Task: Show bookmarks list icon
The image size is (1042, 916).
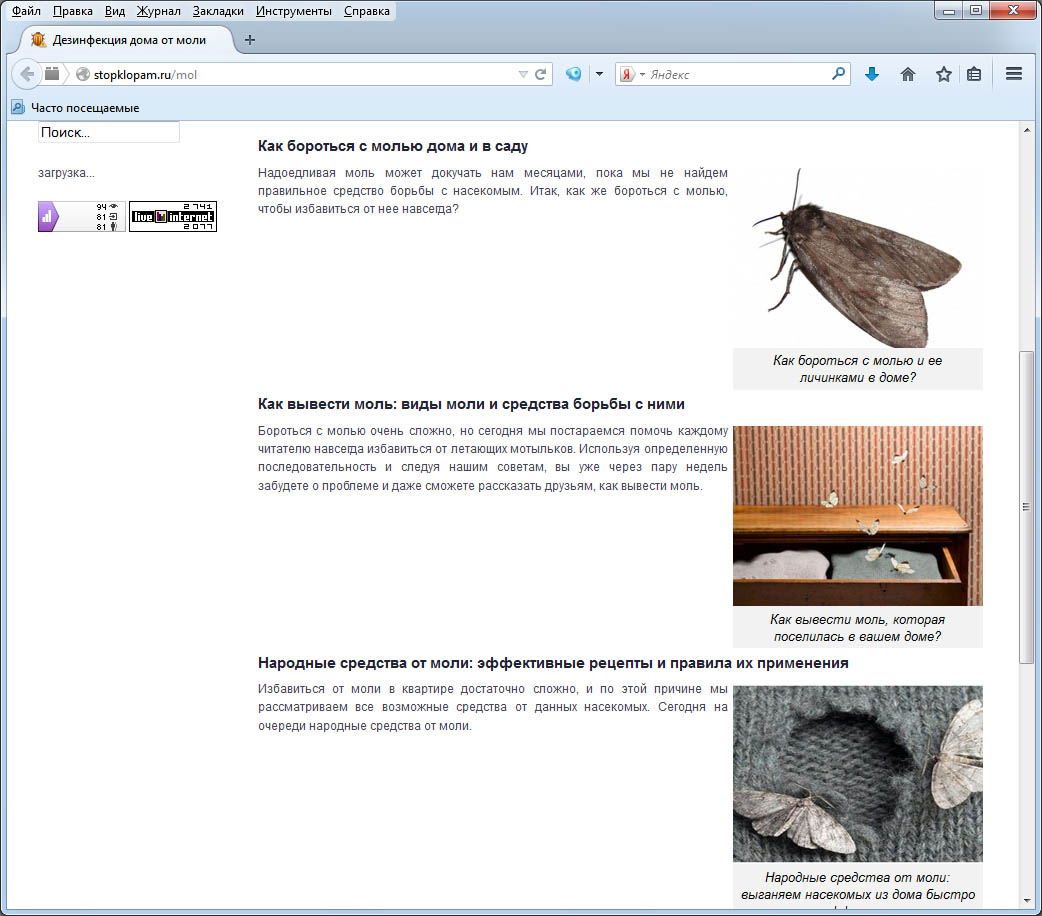Action: 974,74
